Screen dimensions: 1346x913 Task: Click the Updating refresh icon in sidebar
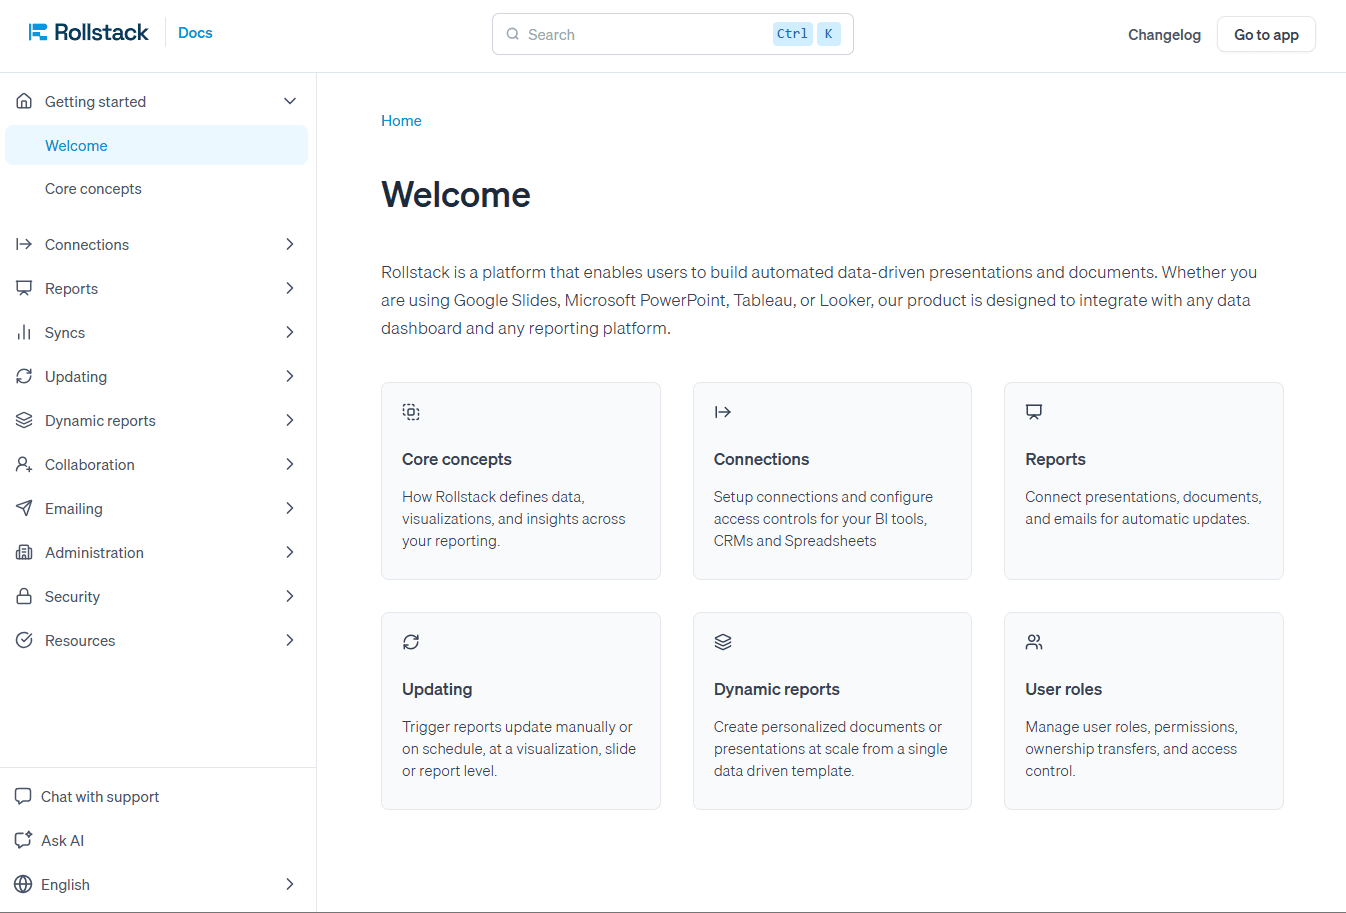(24, 376)
